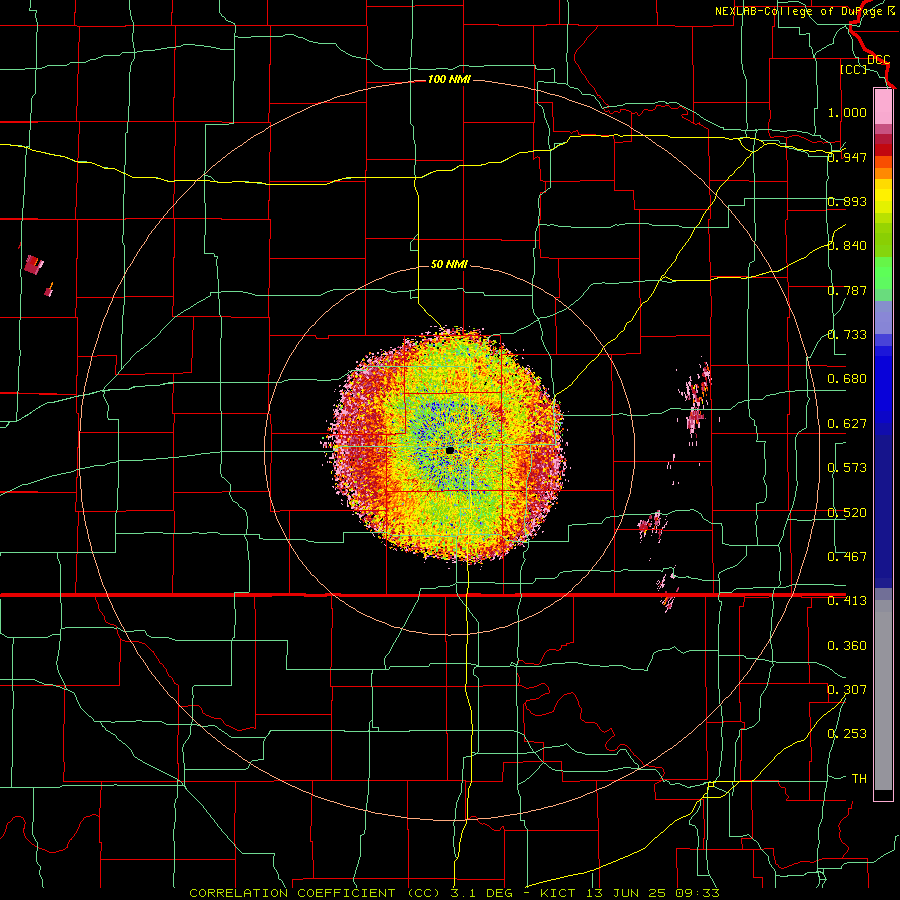Pick the bright green segment of the color bar

click(883, 273)
